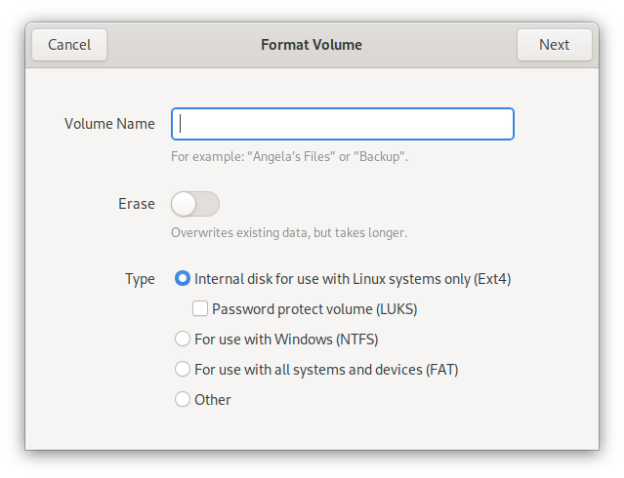Click "For use with Windows (NTFS)" text
Image resolution: width=624 pixels, height=478 pixels.
[x=286, y=339]
